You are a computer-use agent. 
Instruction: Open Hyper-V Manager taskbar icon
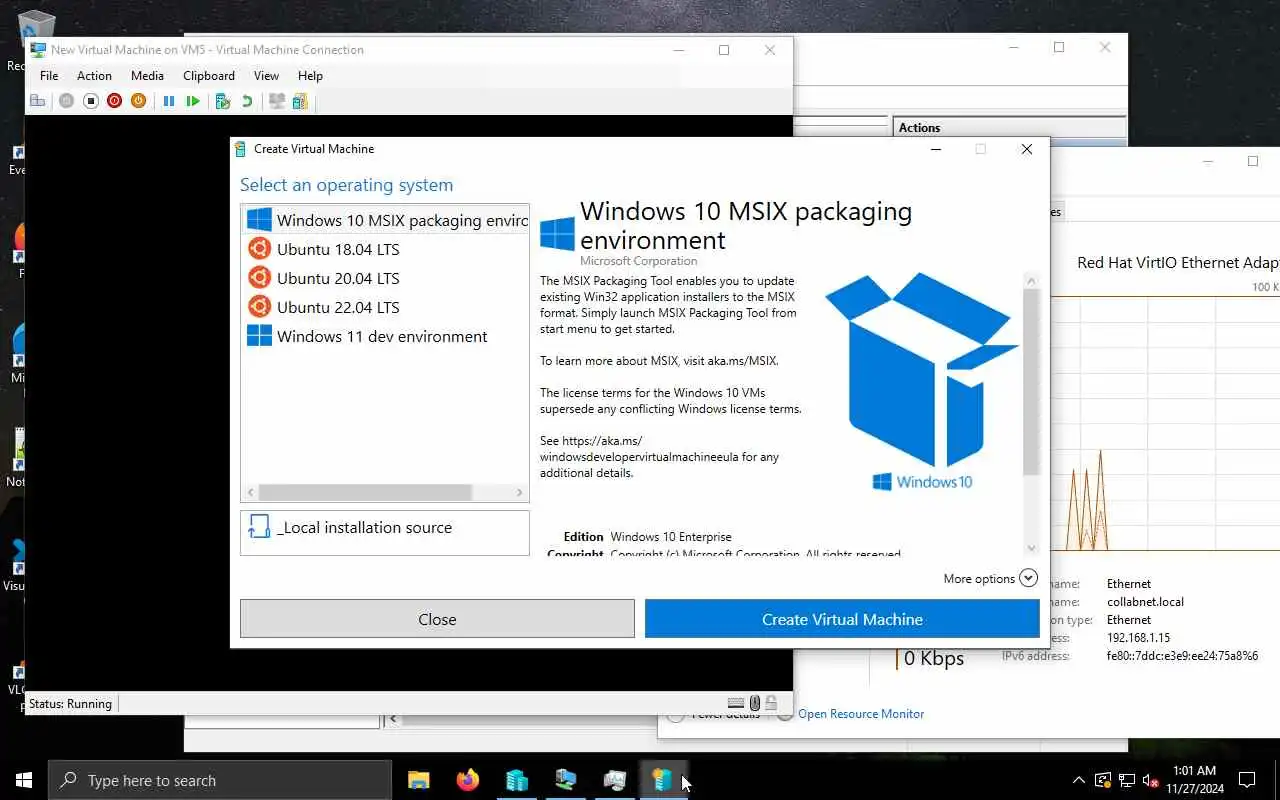[516, 780]
